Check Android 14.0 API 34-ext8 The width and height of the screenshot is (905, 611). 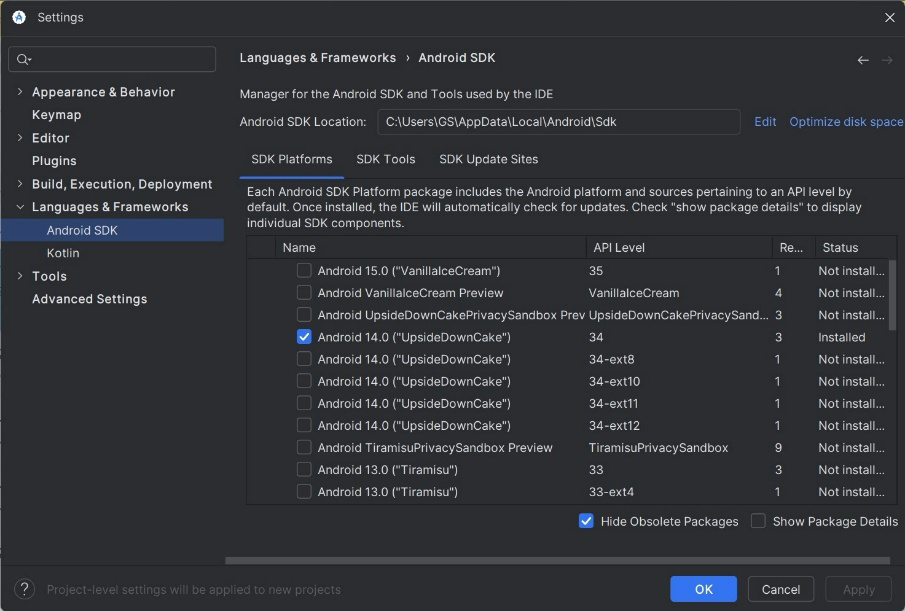tap(304, 359)
